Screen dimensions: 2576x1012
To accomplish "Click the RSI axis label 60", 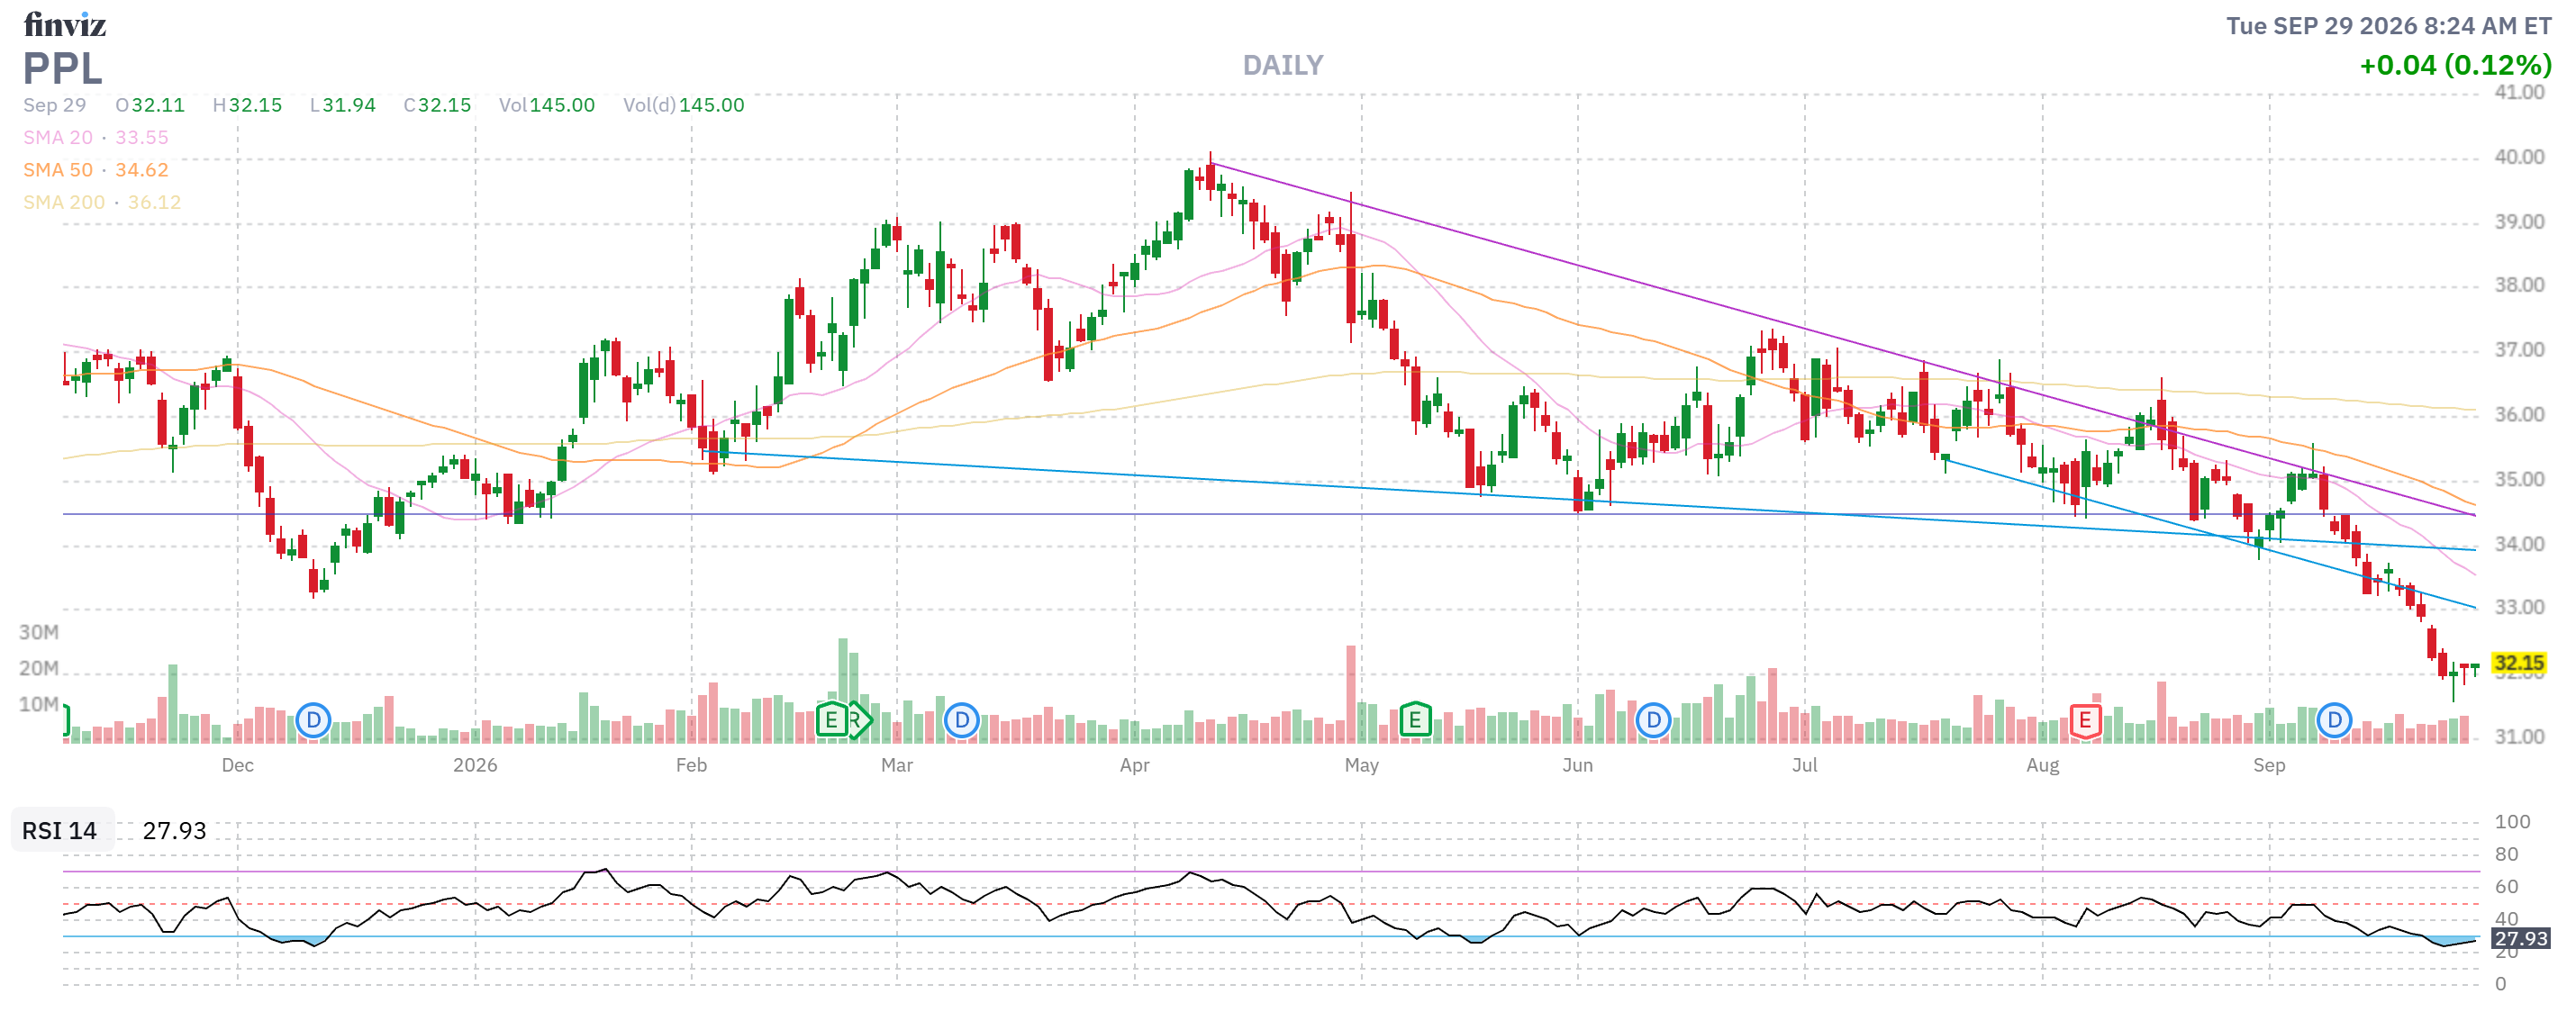I will (x=2506, y=887).
